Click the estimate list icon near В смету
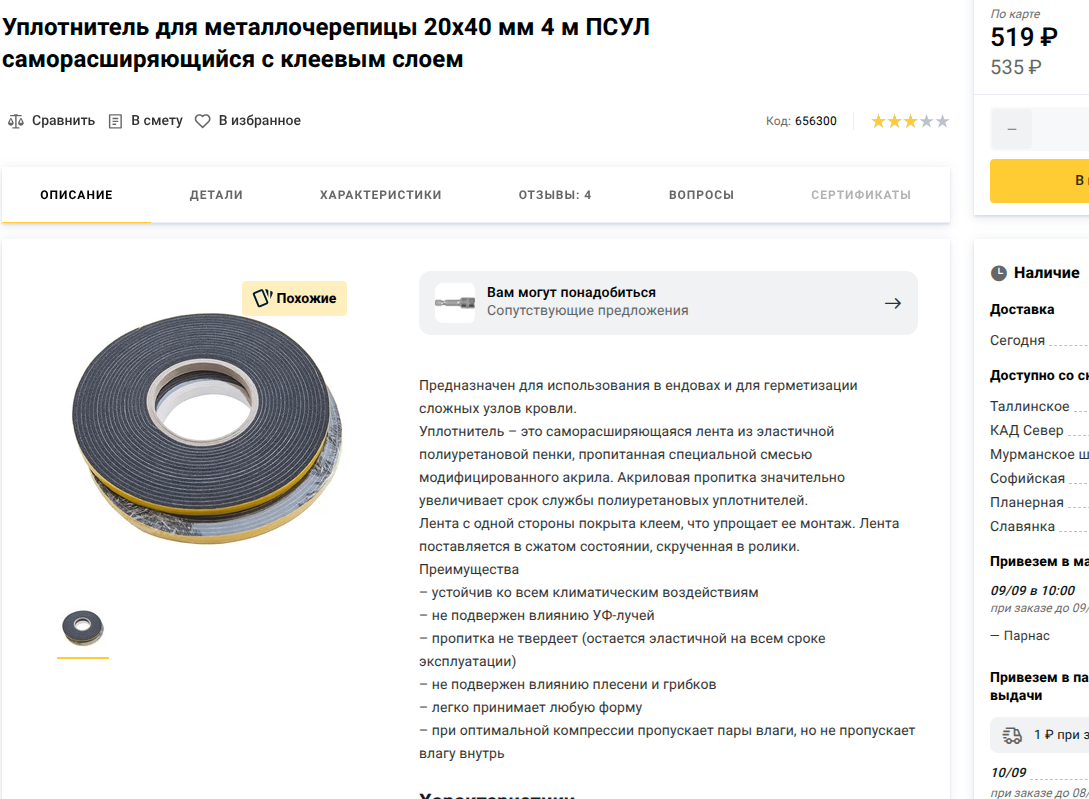Screen dimensions: 1089x799 [x=115, y=122]
